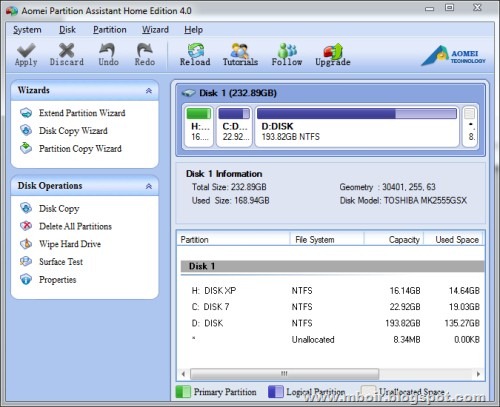Open Tutorials from the toolbar
The height and width of the screenshot is (407, 500).
pyautogui.click(x=240, y=55)
